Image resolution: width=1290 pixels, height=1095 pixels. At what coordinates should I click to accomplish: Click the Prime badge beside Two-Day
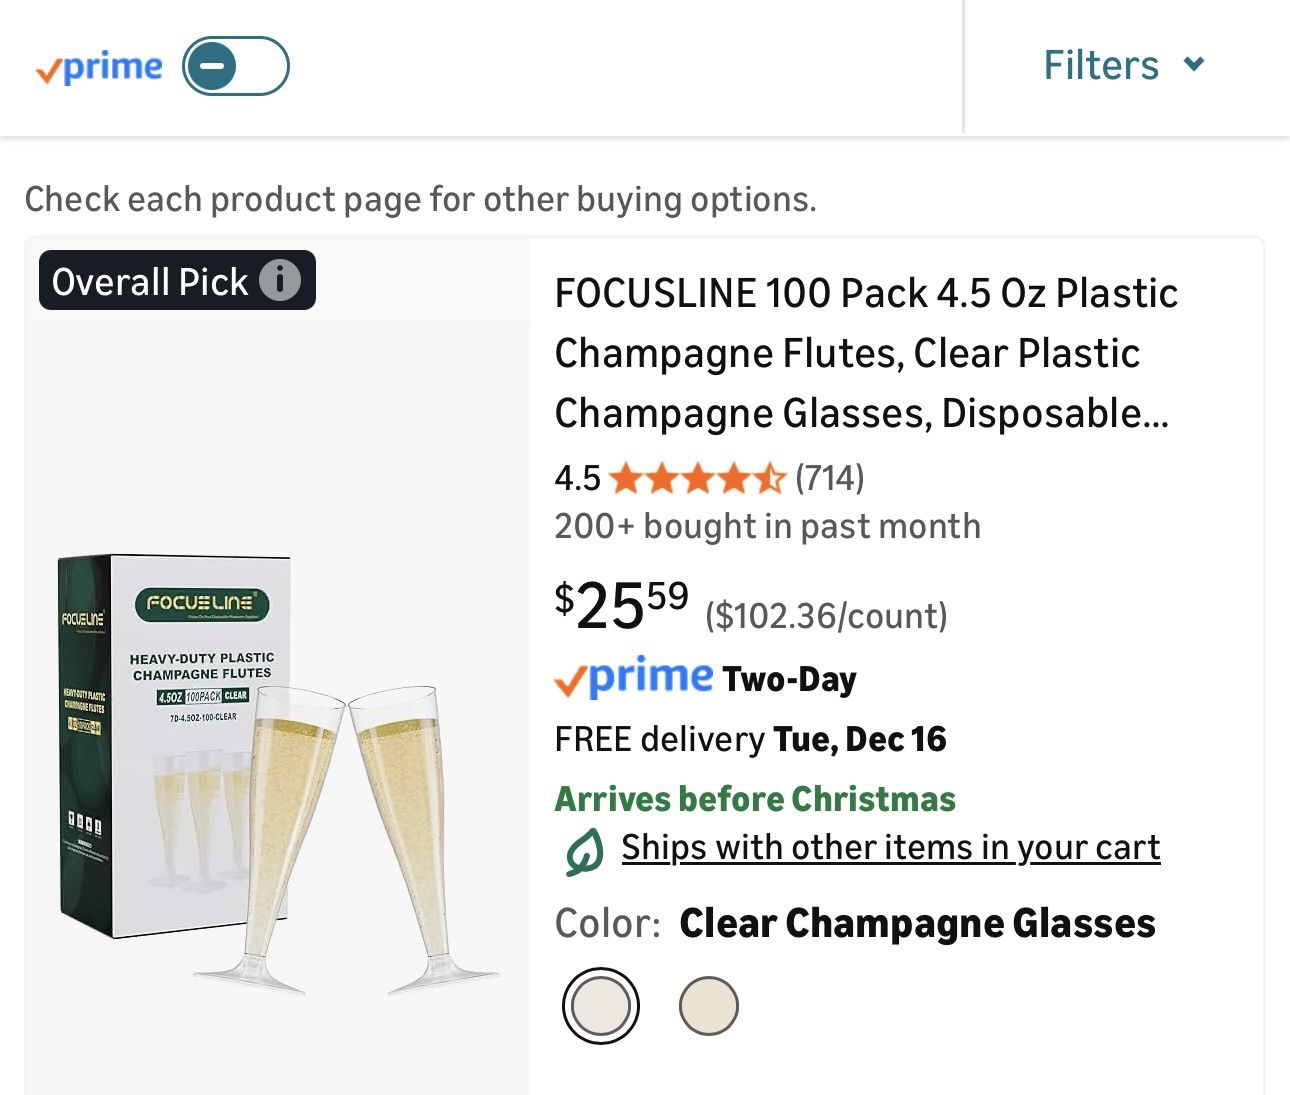(x=634, y=678)
